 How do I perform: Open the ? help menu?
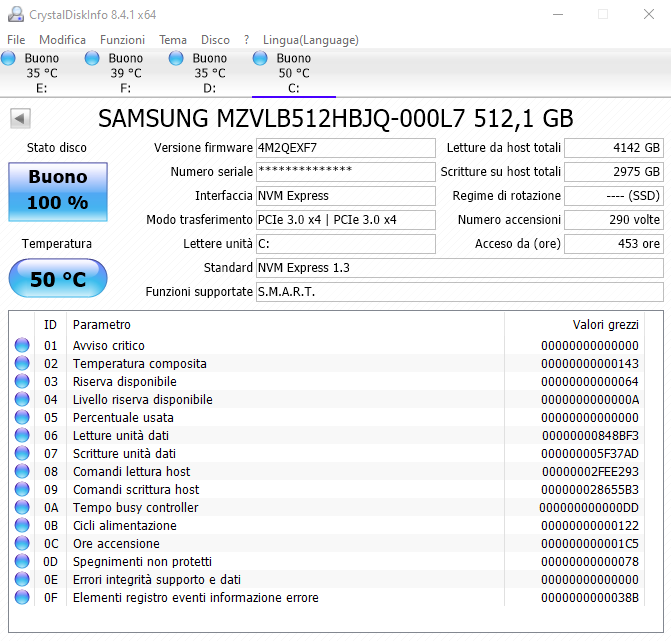[x=246, y=40]
